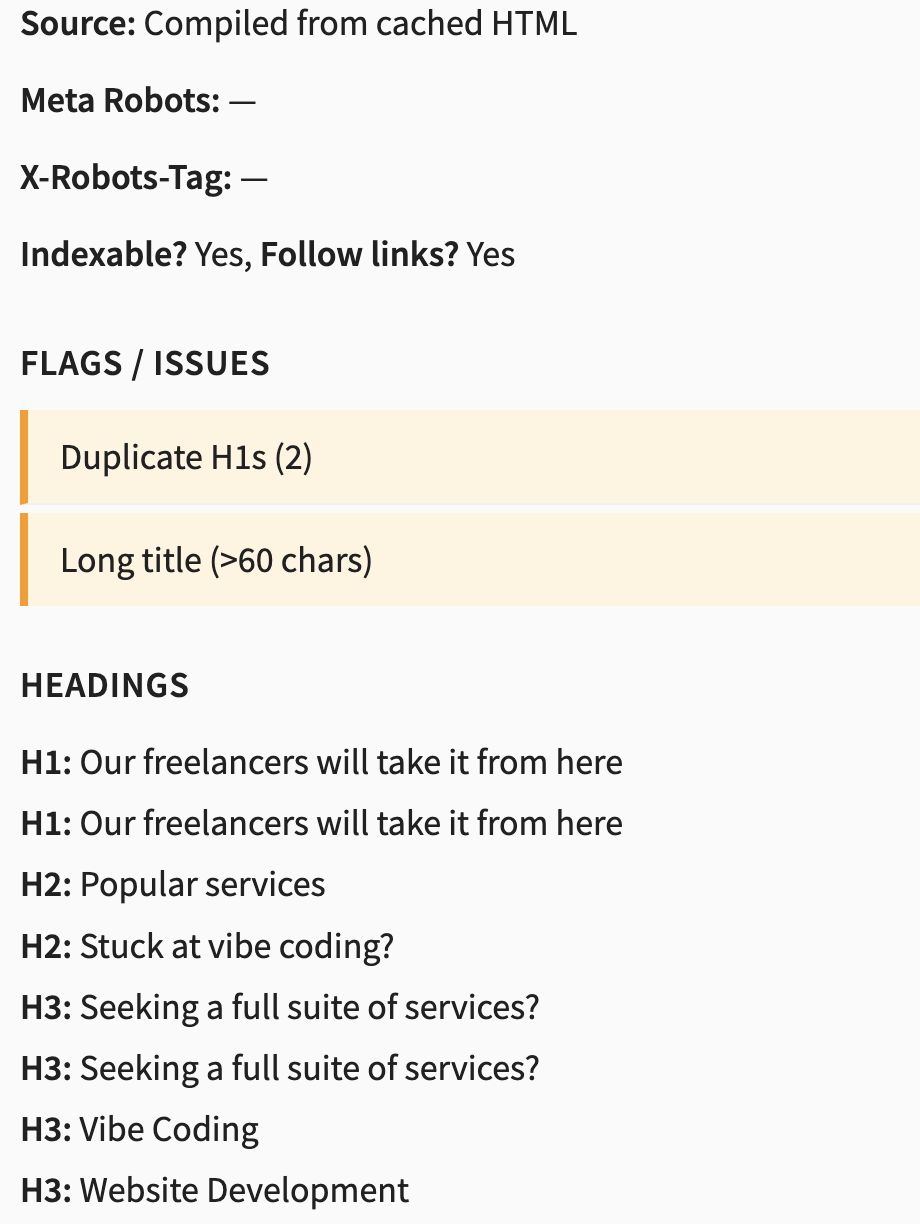Select the first H1 freelancers heading entry
Image resolution: width=920 pixels, height=1224 pixels.
click(x=322, y=763)
